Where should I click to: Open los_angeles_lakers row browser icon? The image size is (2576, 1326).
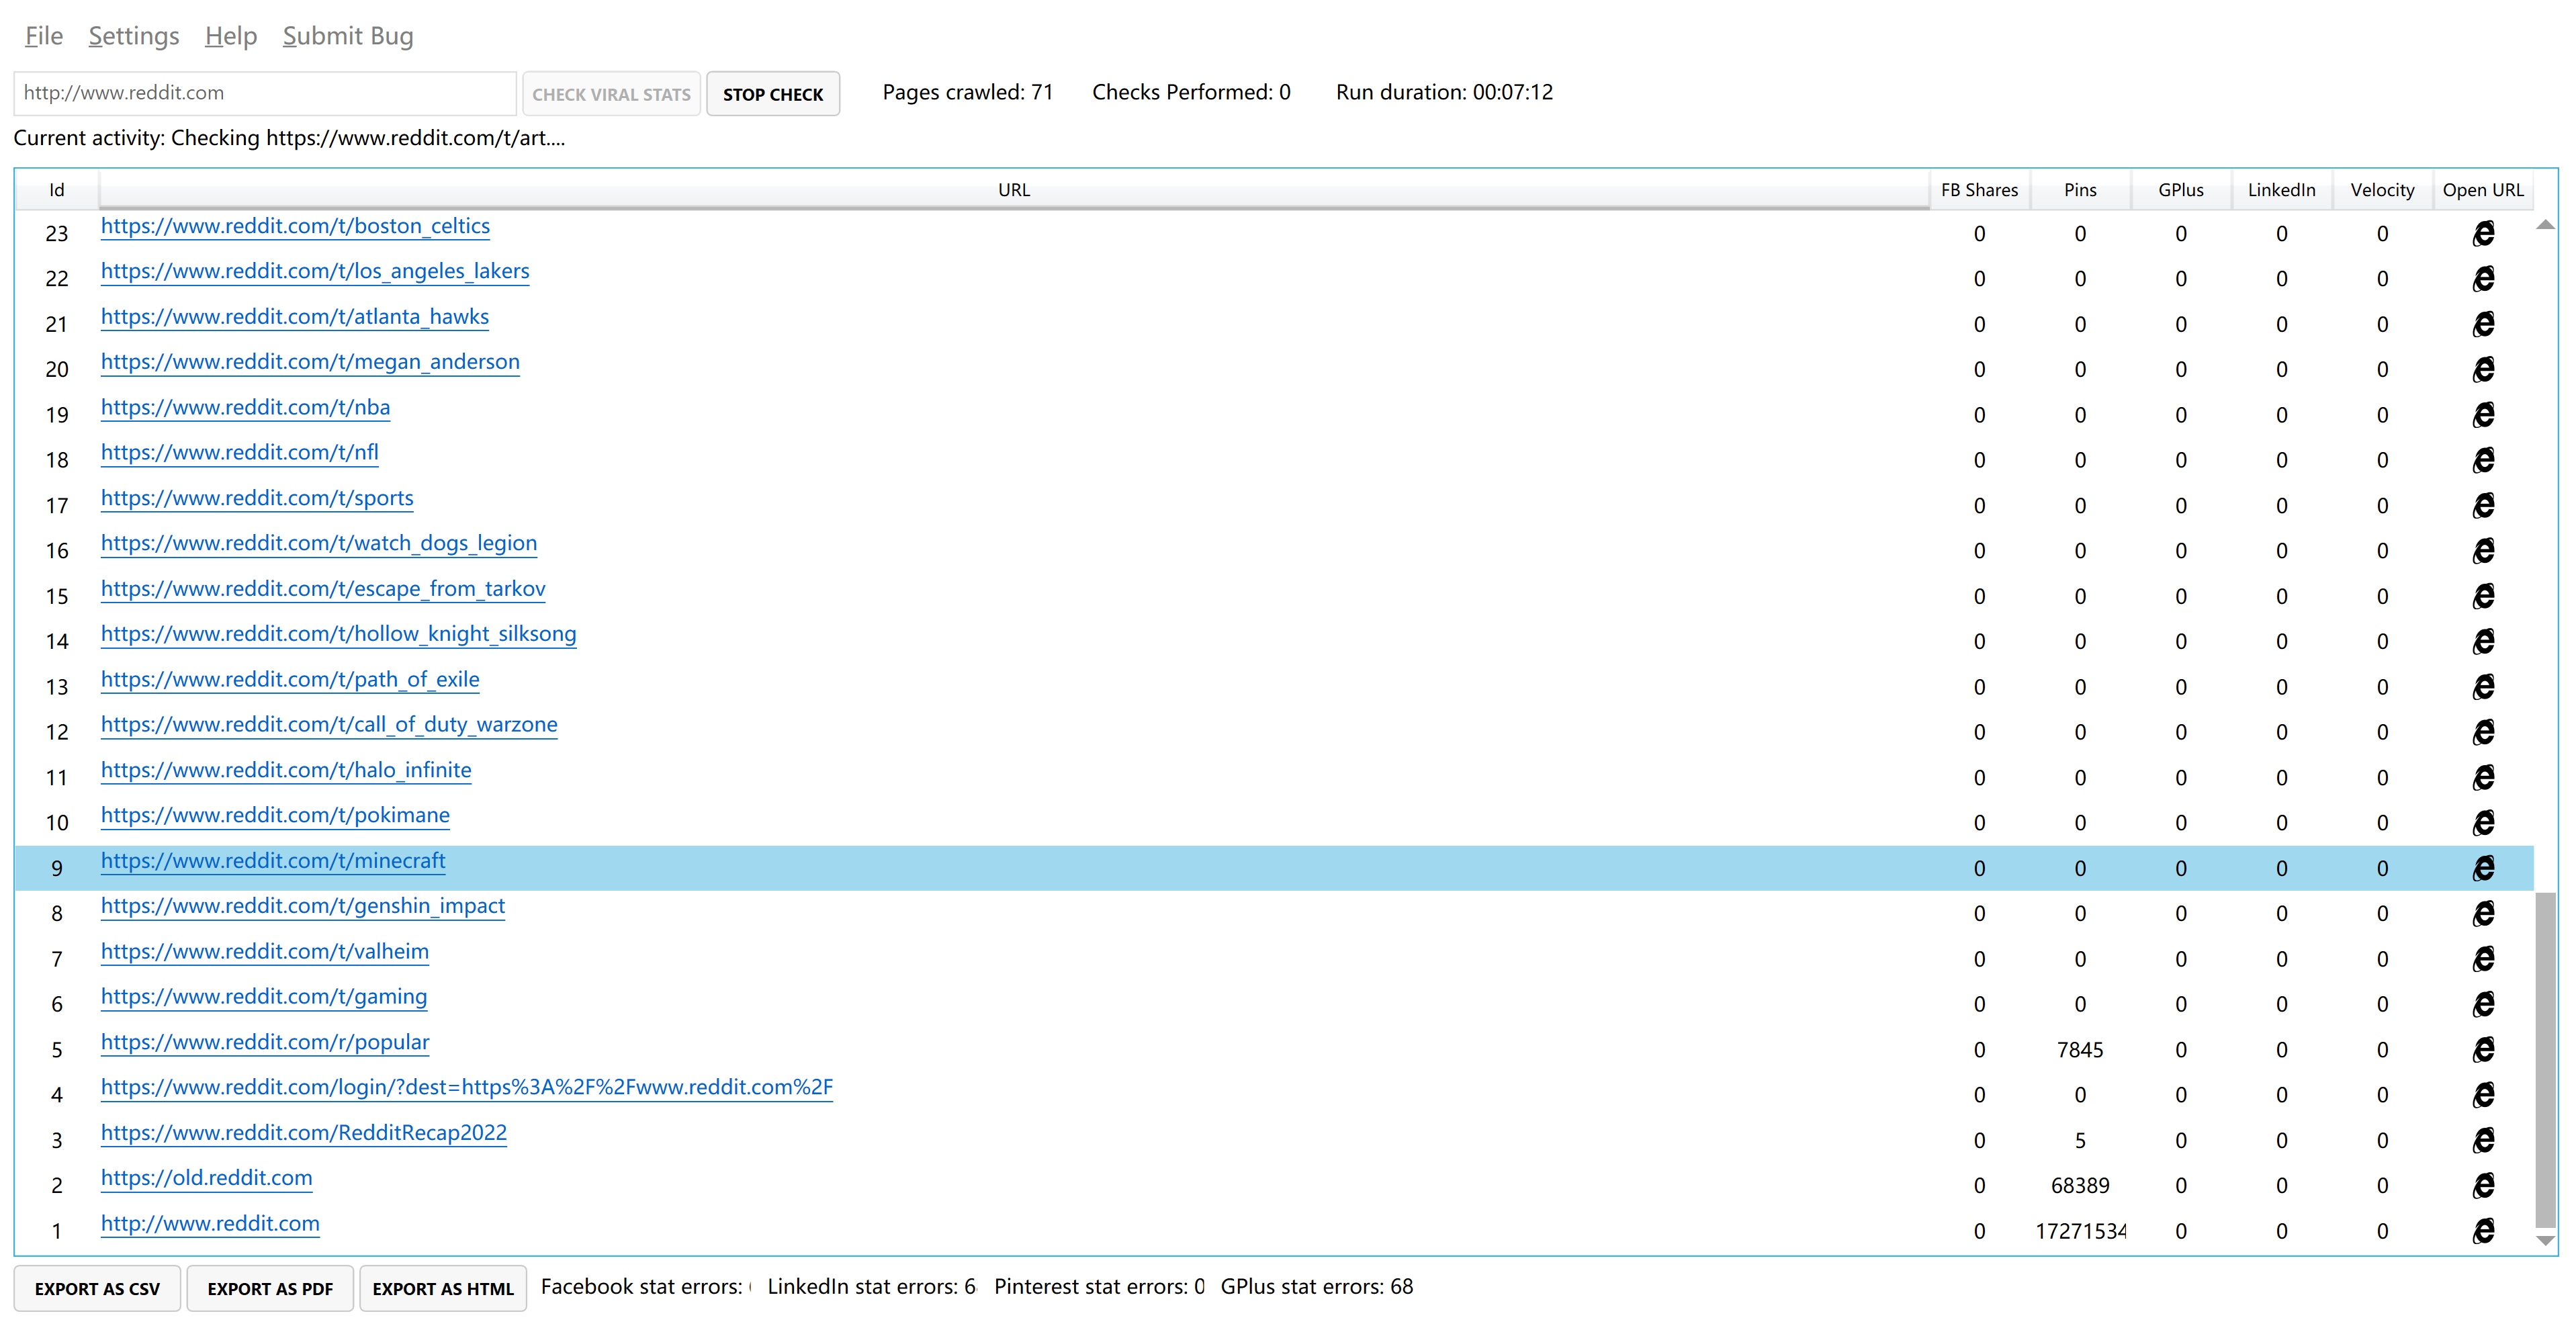(2483, 278)
